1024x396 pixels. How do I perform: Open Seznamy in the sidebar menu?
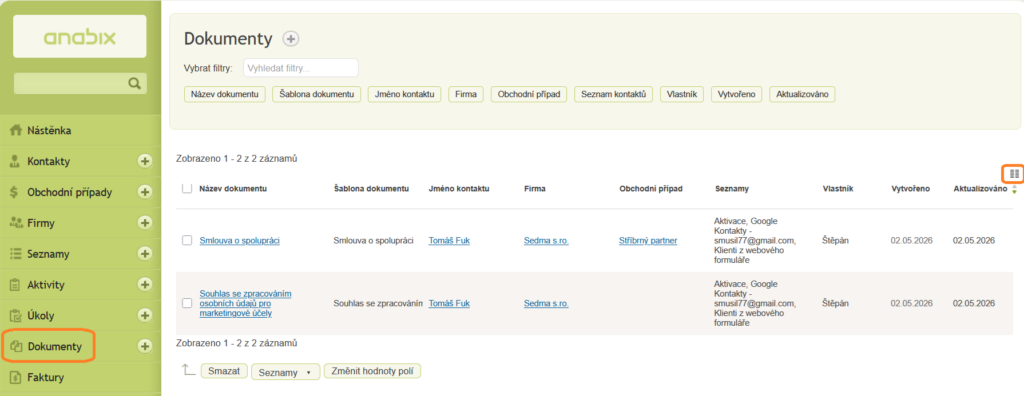point(48,254)
